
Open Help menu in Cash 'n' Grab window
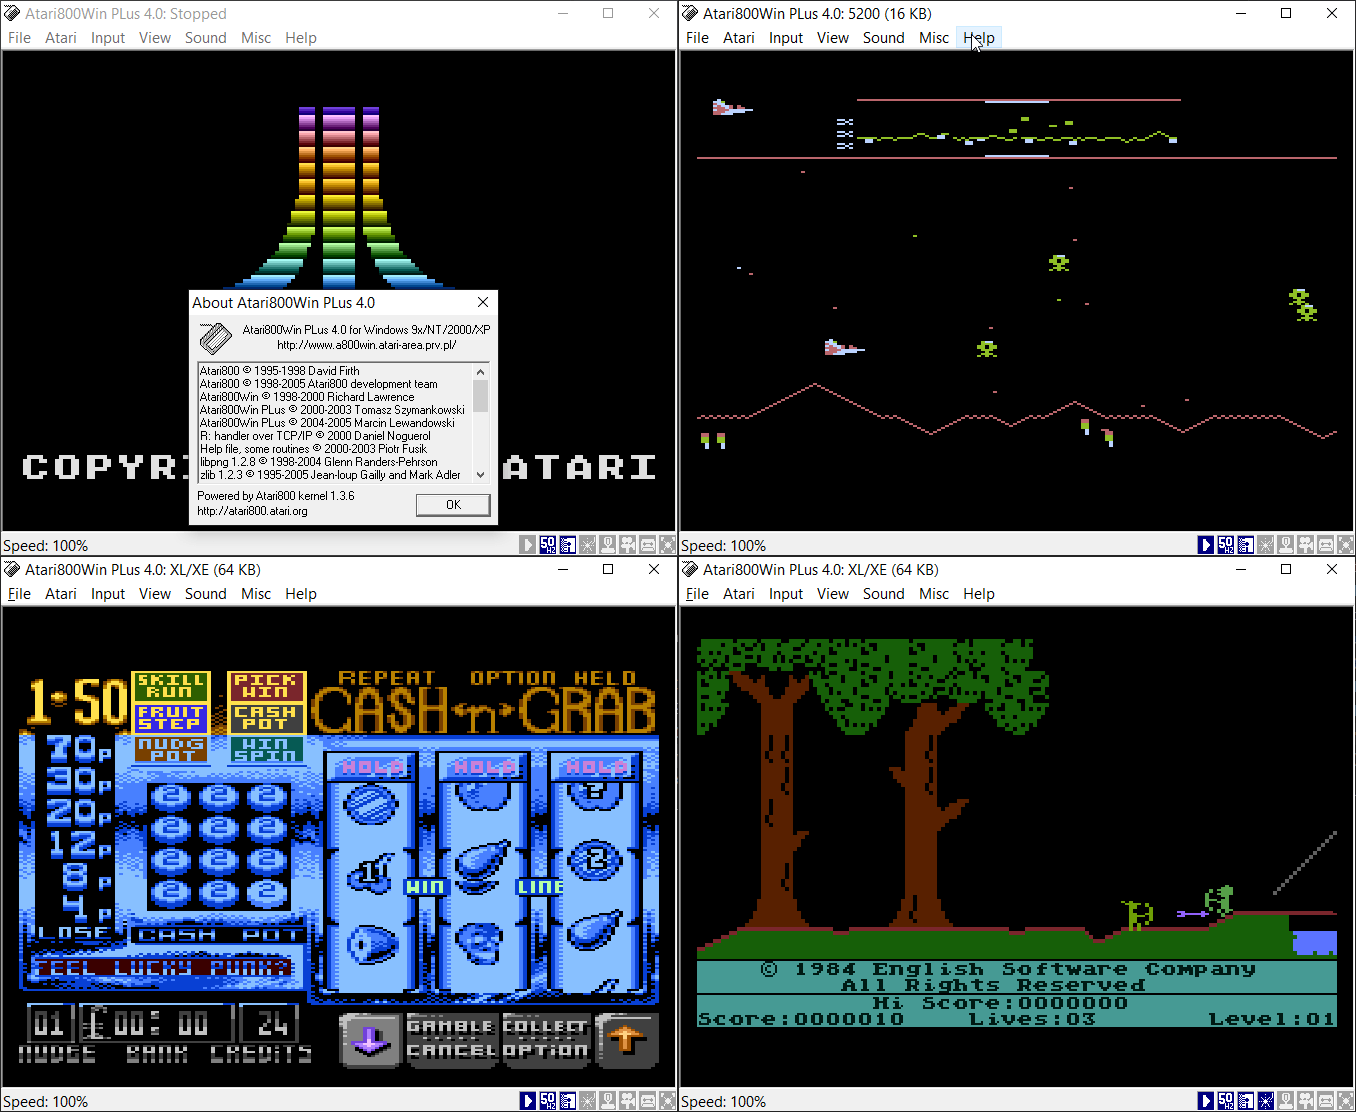(x=301, y=594)
